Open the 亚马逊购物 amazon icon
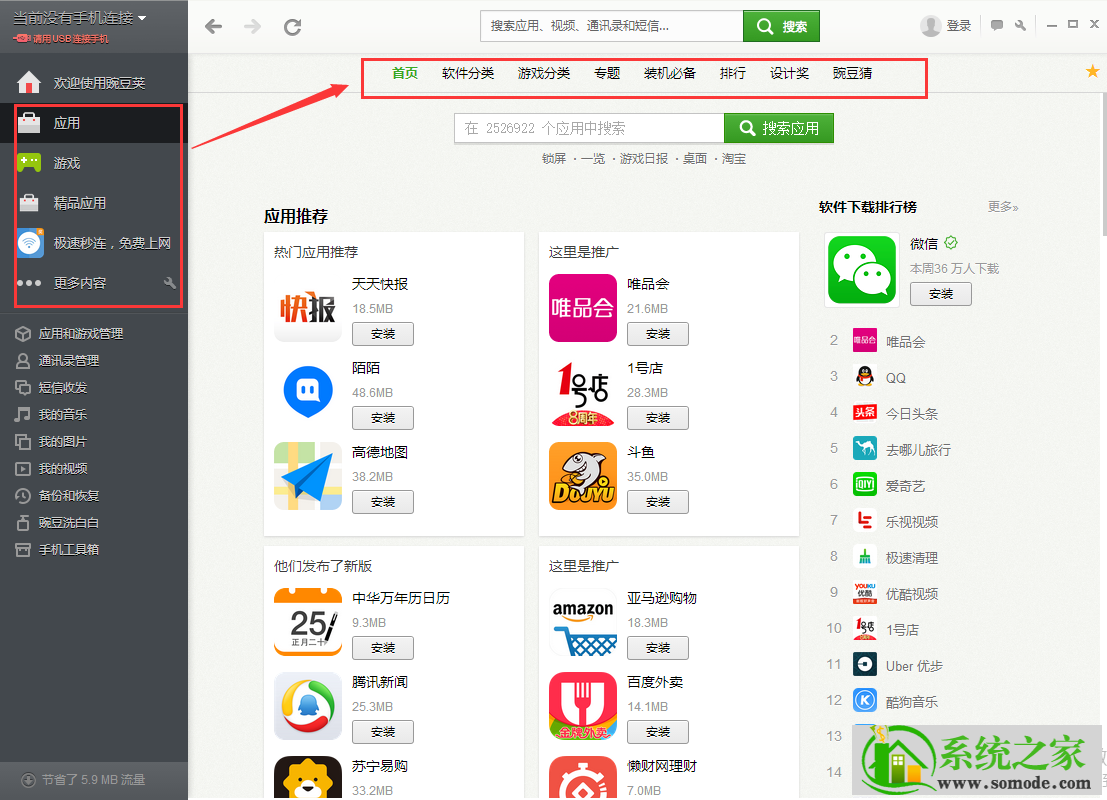Screen dimensions: 1107x800 pos(583,623)
